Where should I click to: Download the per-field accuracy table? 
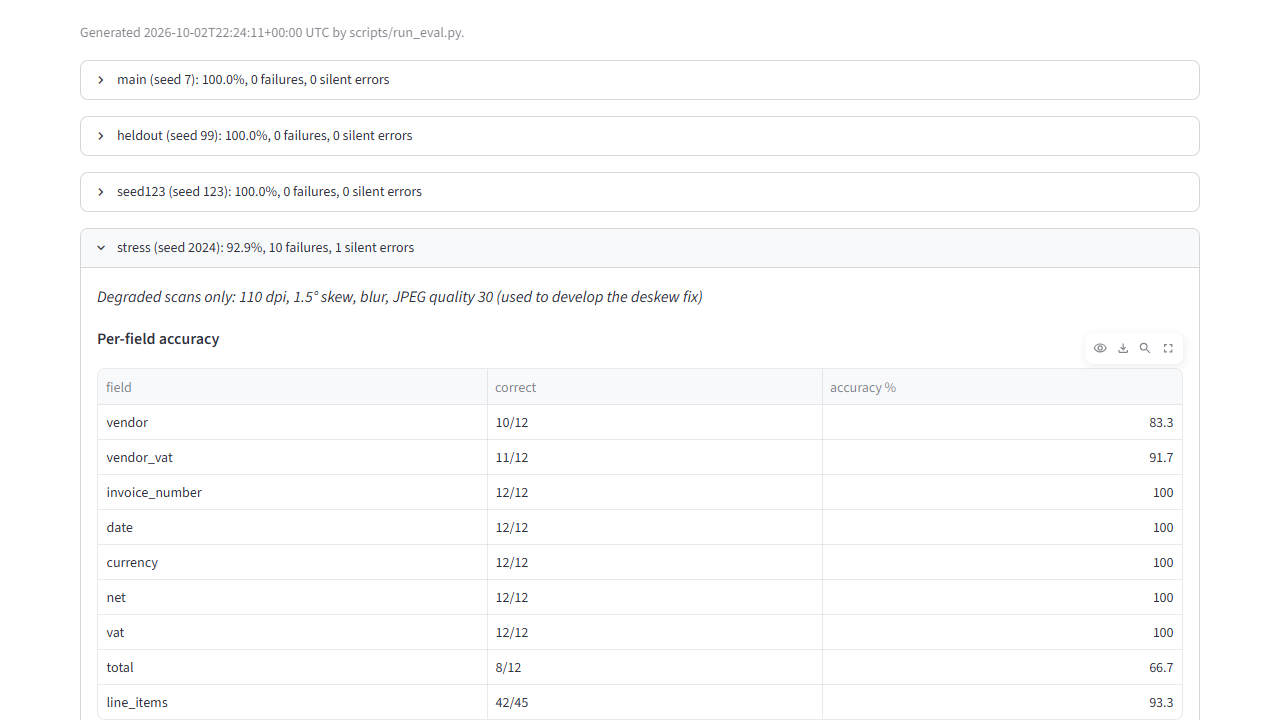tap(1123, 348)
